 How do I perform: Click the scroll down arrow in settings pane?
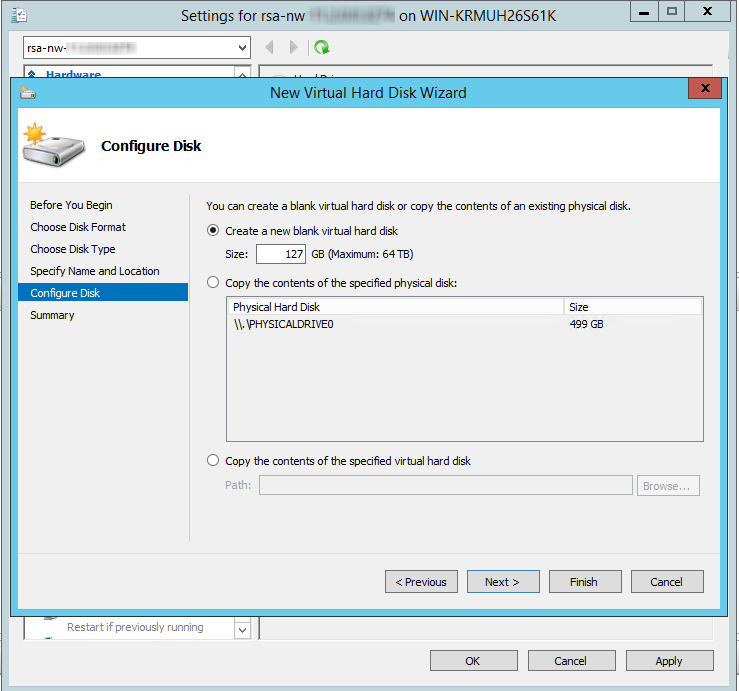(242, 630)
